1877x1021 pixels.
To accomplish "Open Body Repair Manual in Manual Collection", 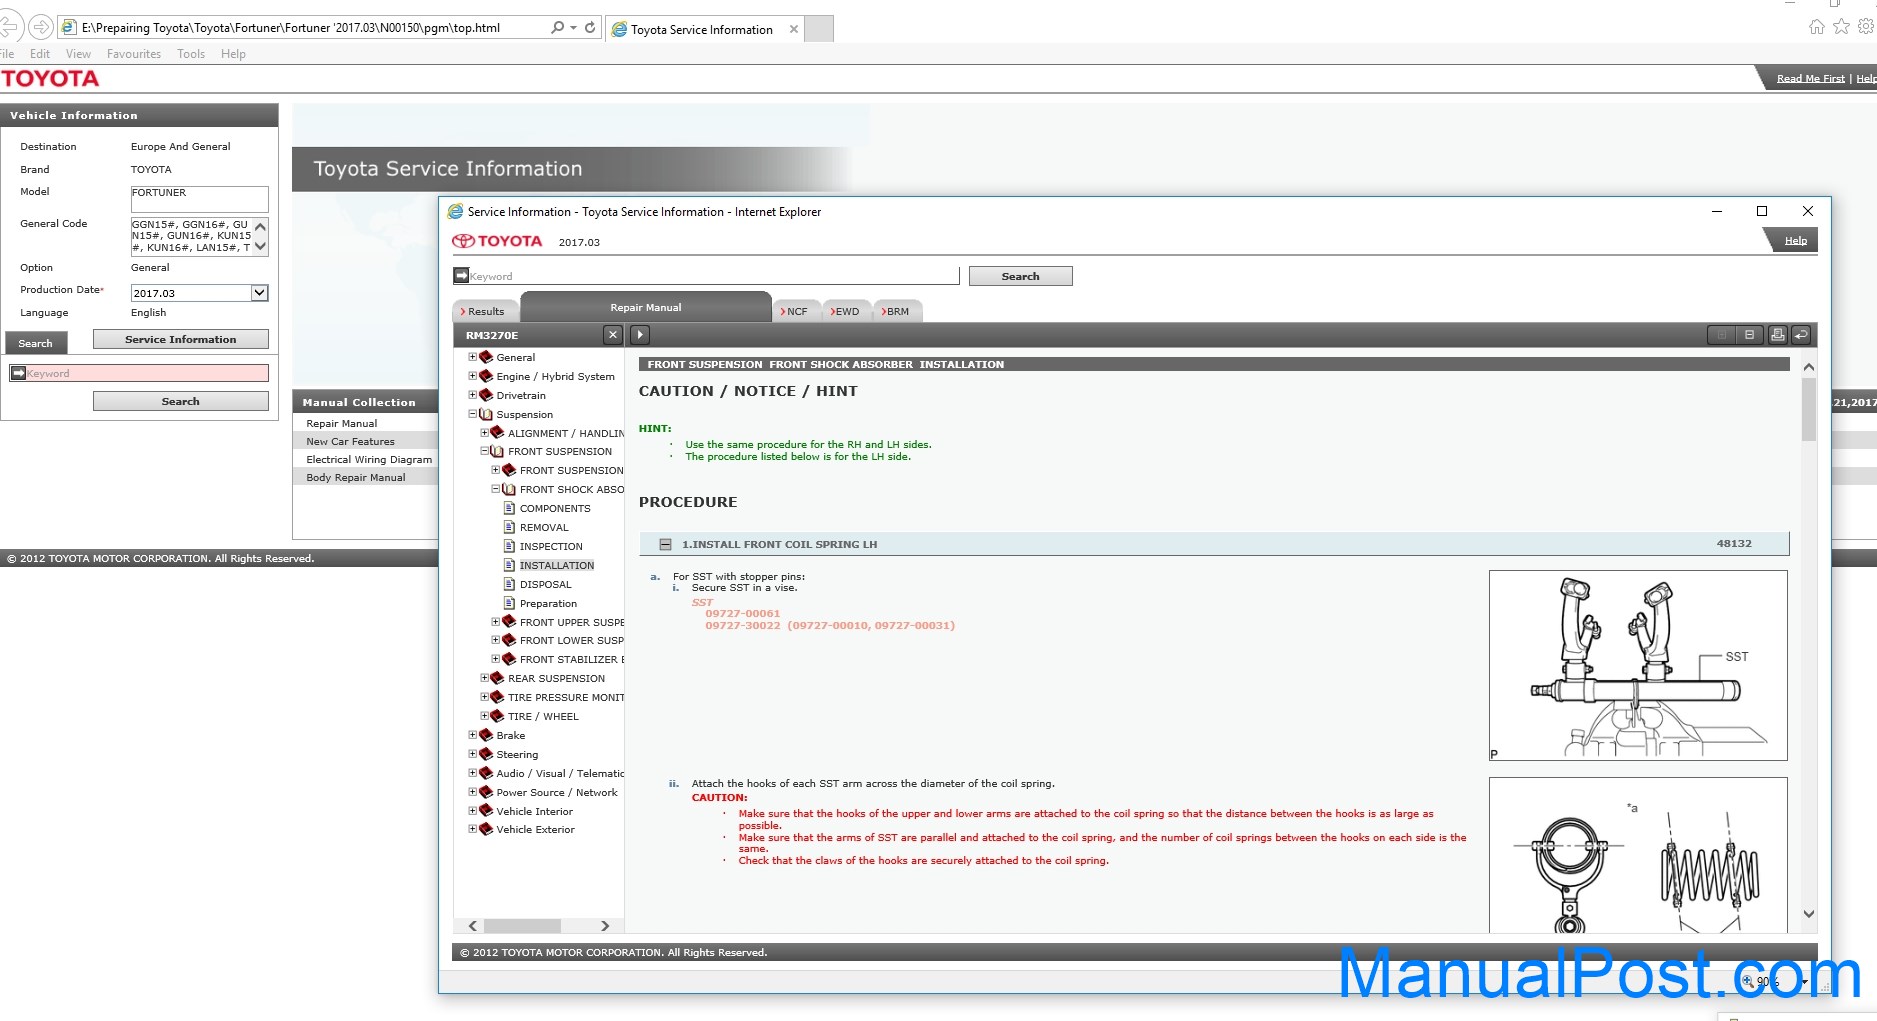I will pos(356,477).
